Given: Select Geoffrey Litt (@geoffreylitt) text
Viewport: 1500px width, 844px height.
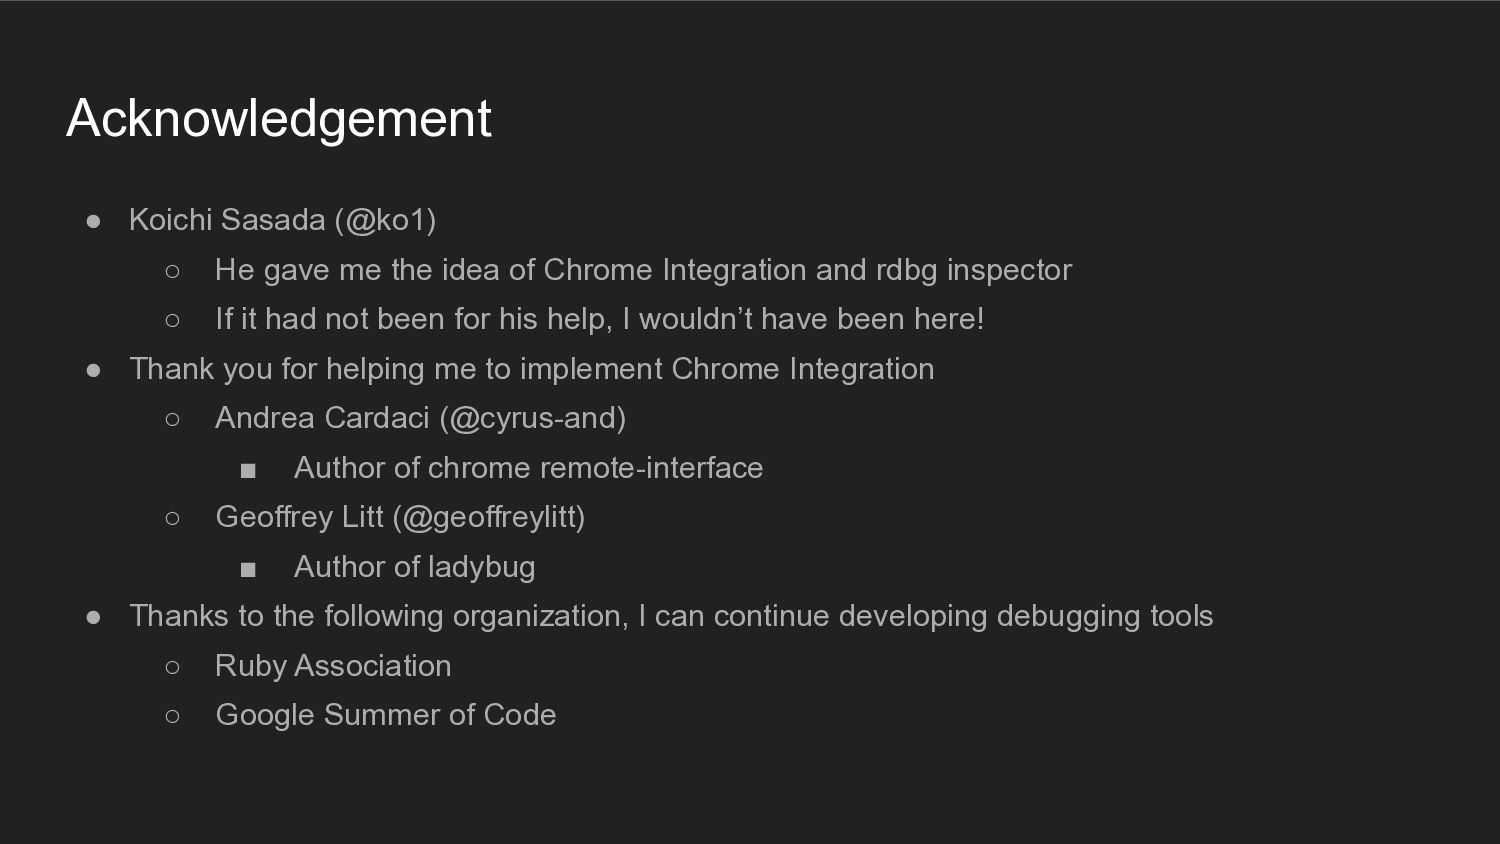Looking at the screenshot, I should coord(400,517).
